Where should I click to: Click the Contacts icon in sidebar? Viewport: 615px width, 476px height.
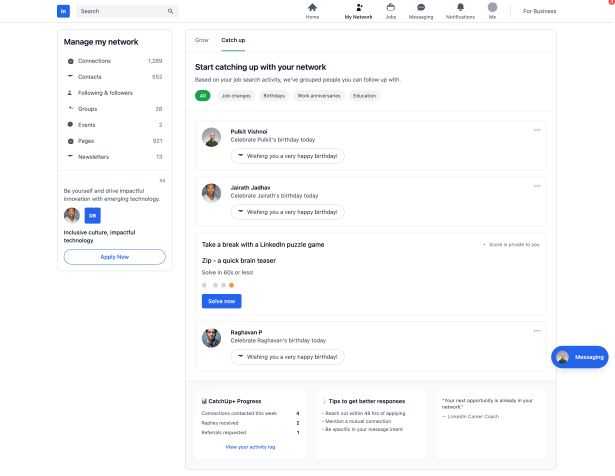[x=71, y=76]
